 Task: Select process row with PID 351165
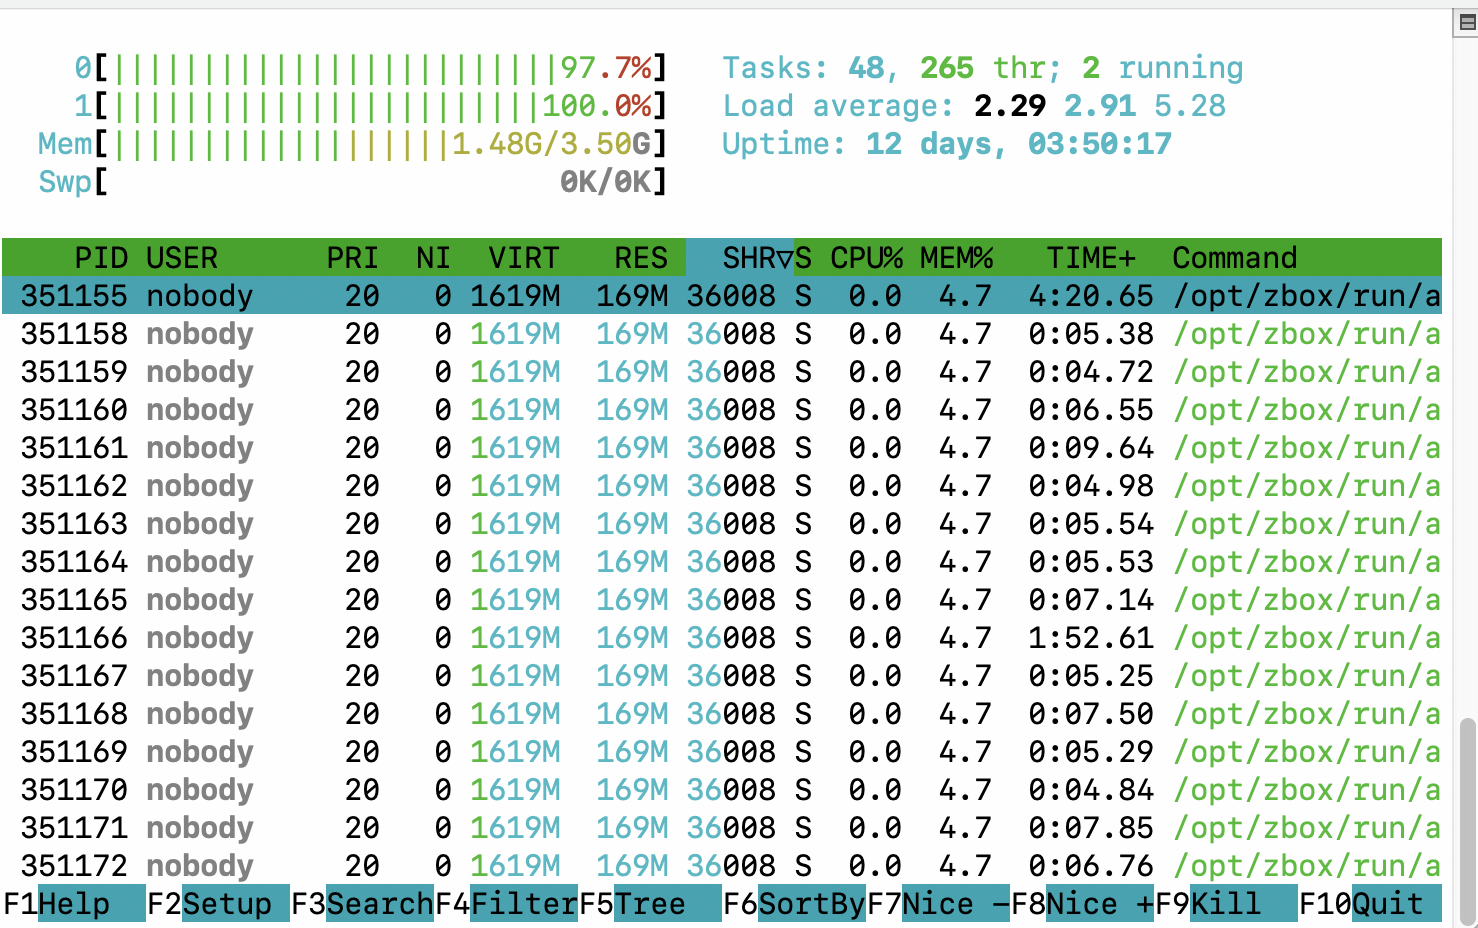click(x=722, y=600)
